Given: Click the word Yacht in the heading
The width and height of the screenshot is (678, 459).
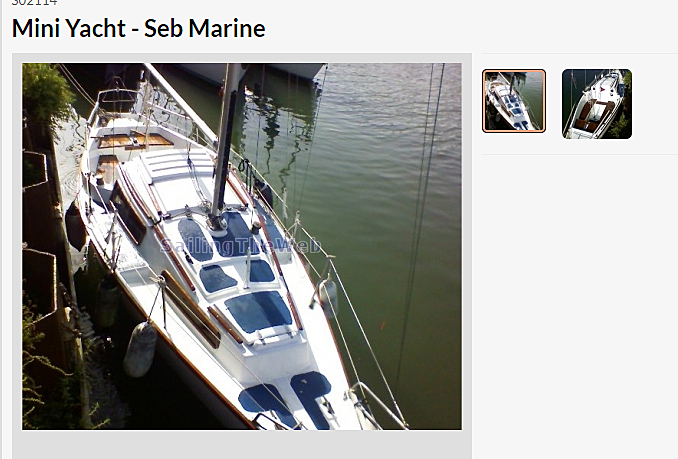Looking at the screenshot, I should (96, 29).
